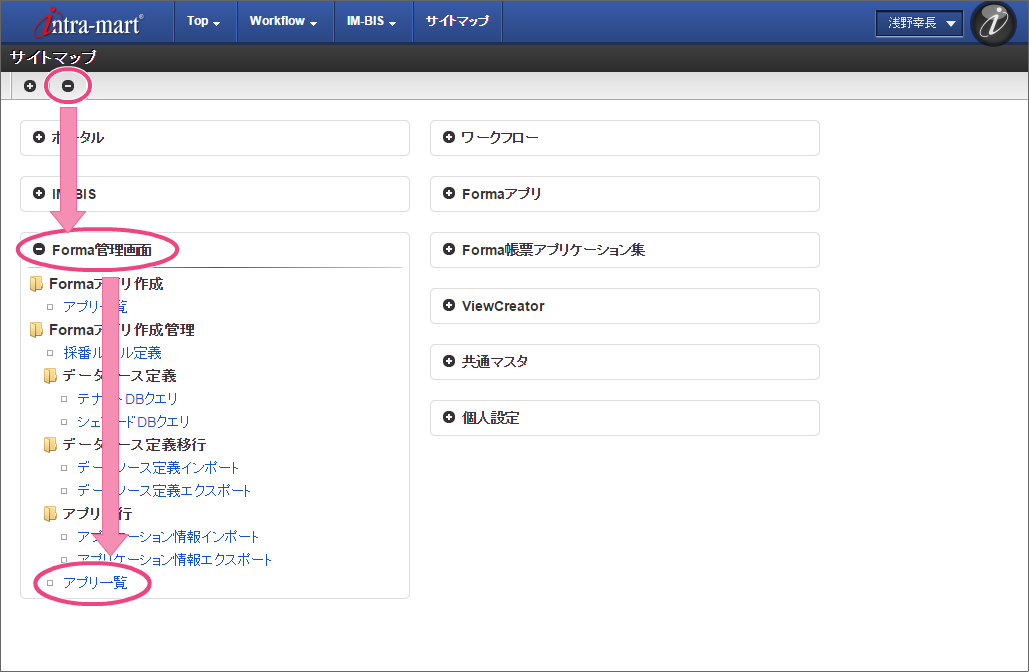Screen dimensions: 1029x672
Task: Click the bottom アプリ一覧 link
Action: tap(95, 583)
